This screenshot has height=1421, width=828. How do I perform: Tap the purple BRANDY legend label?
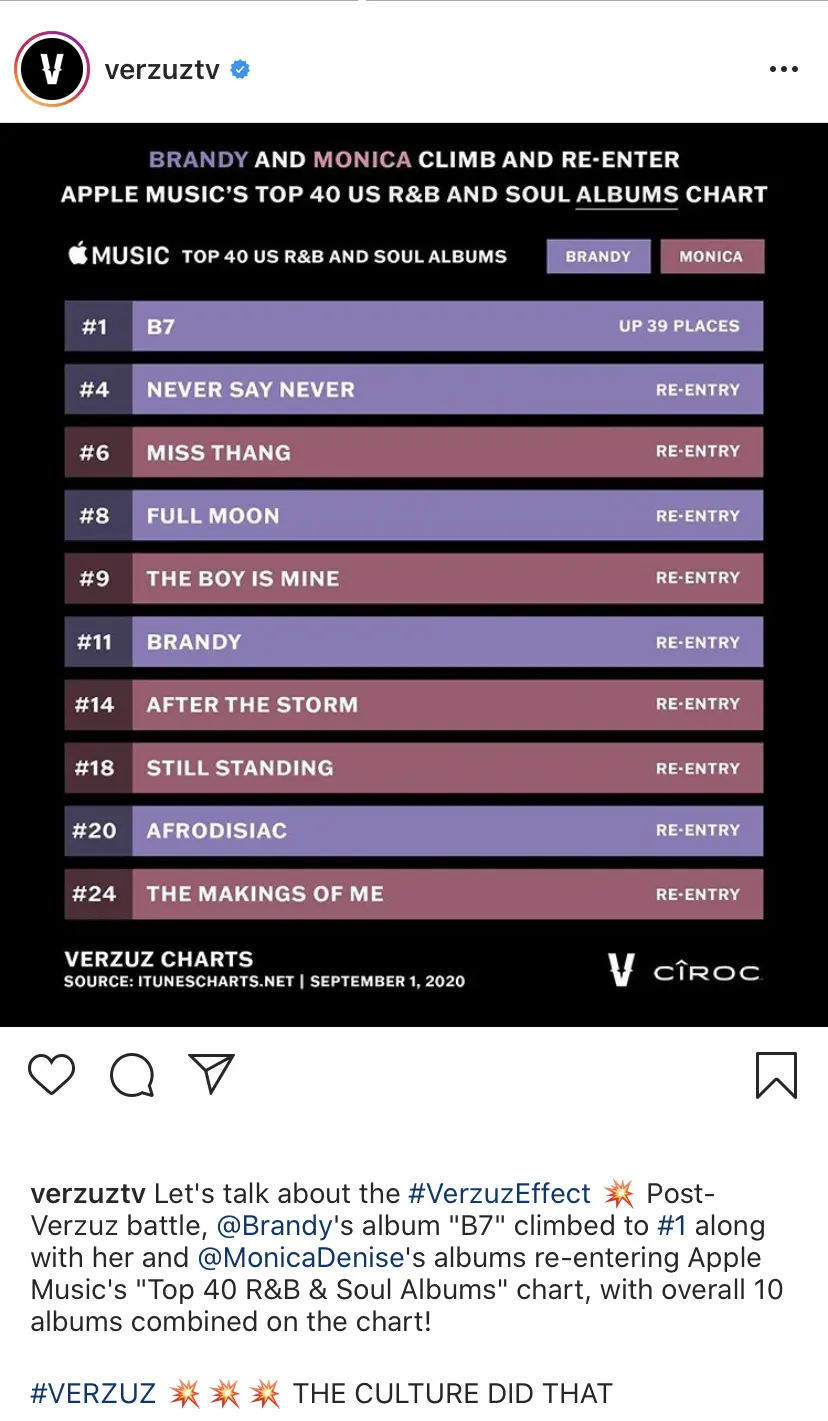(598, 256)
